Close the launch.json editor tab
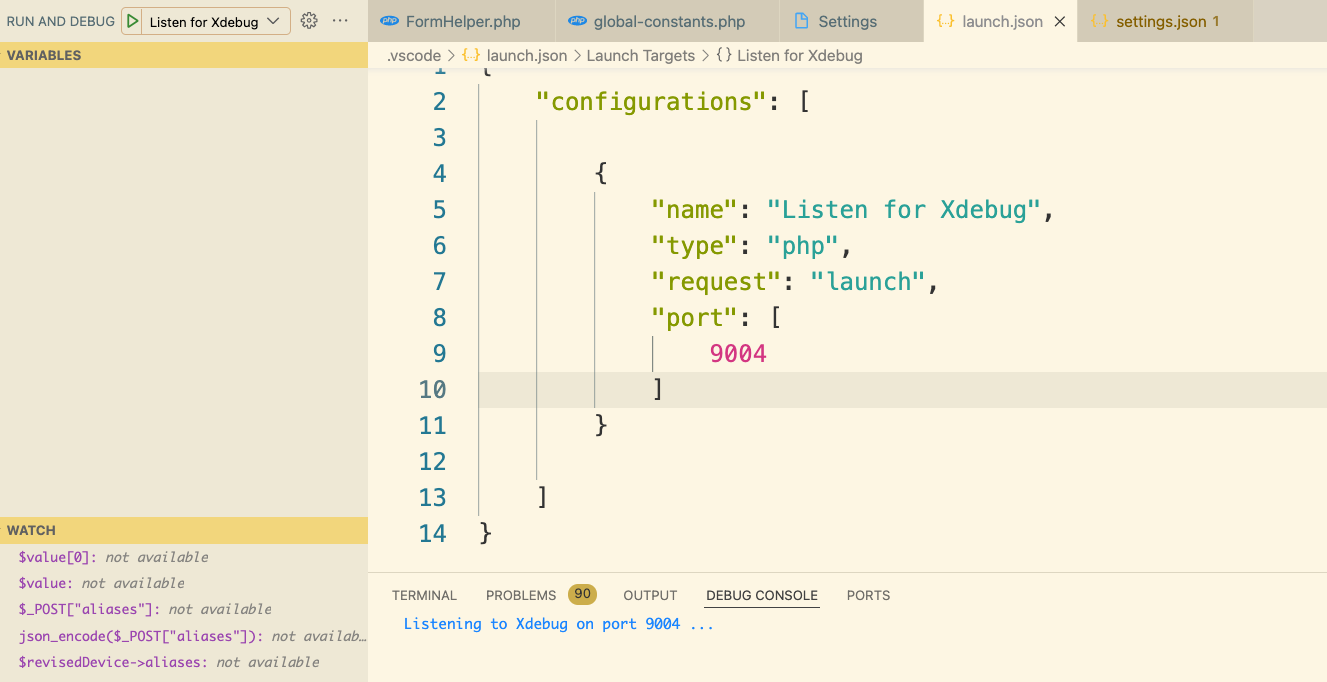Viewport: 1327px width, 682px height. point(1060,21)
